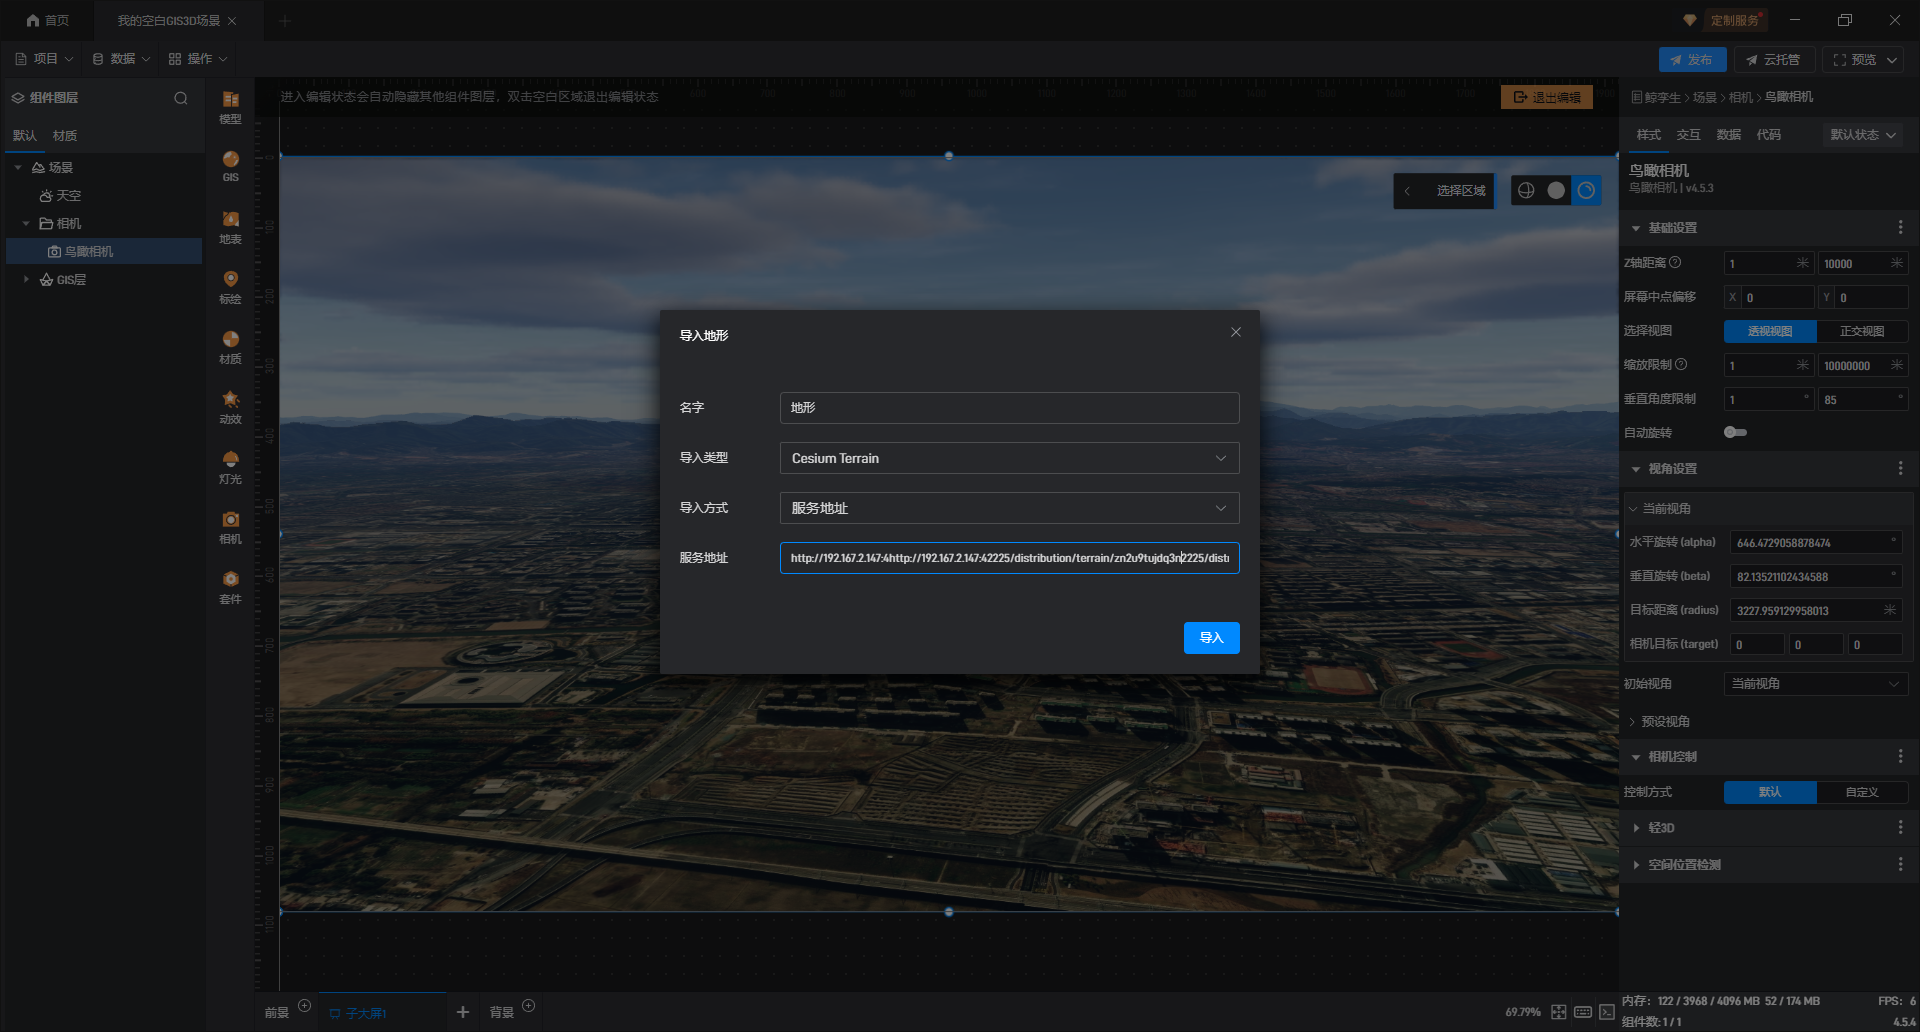Open the 模型 (model) component icon

(x=230, y=104)
